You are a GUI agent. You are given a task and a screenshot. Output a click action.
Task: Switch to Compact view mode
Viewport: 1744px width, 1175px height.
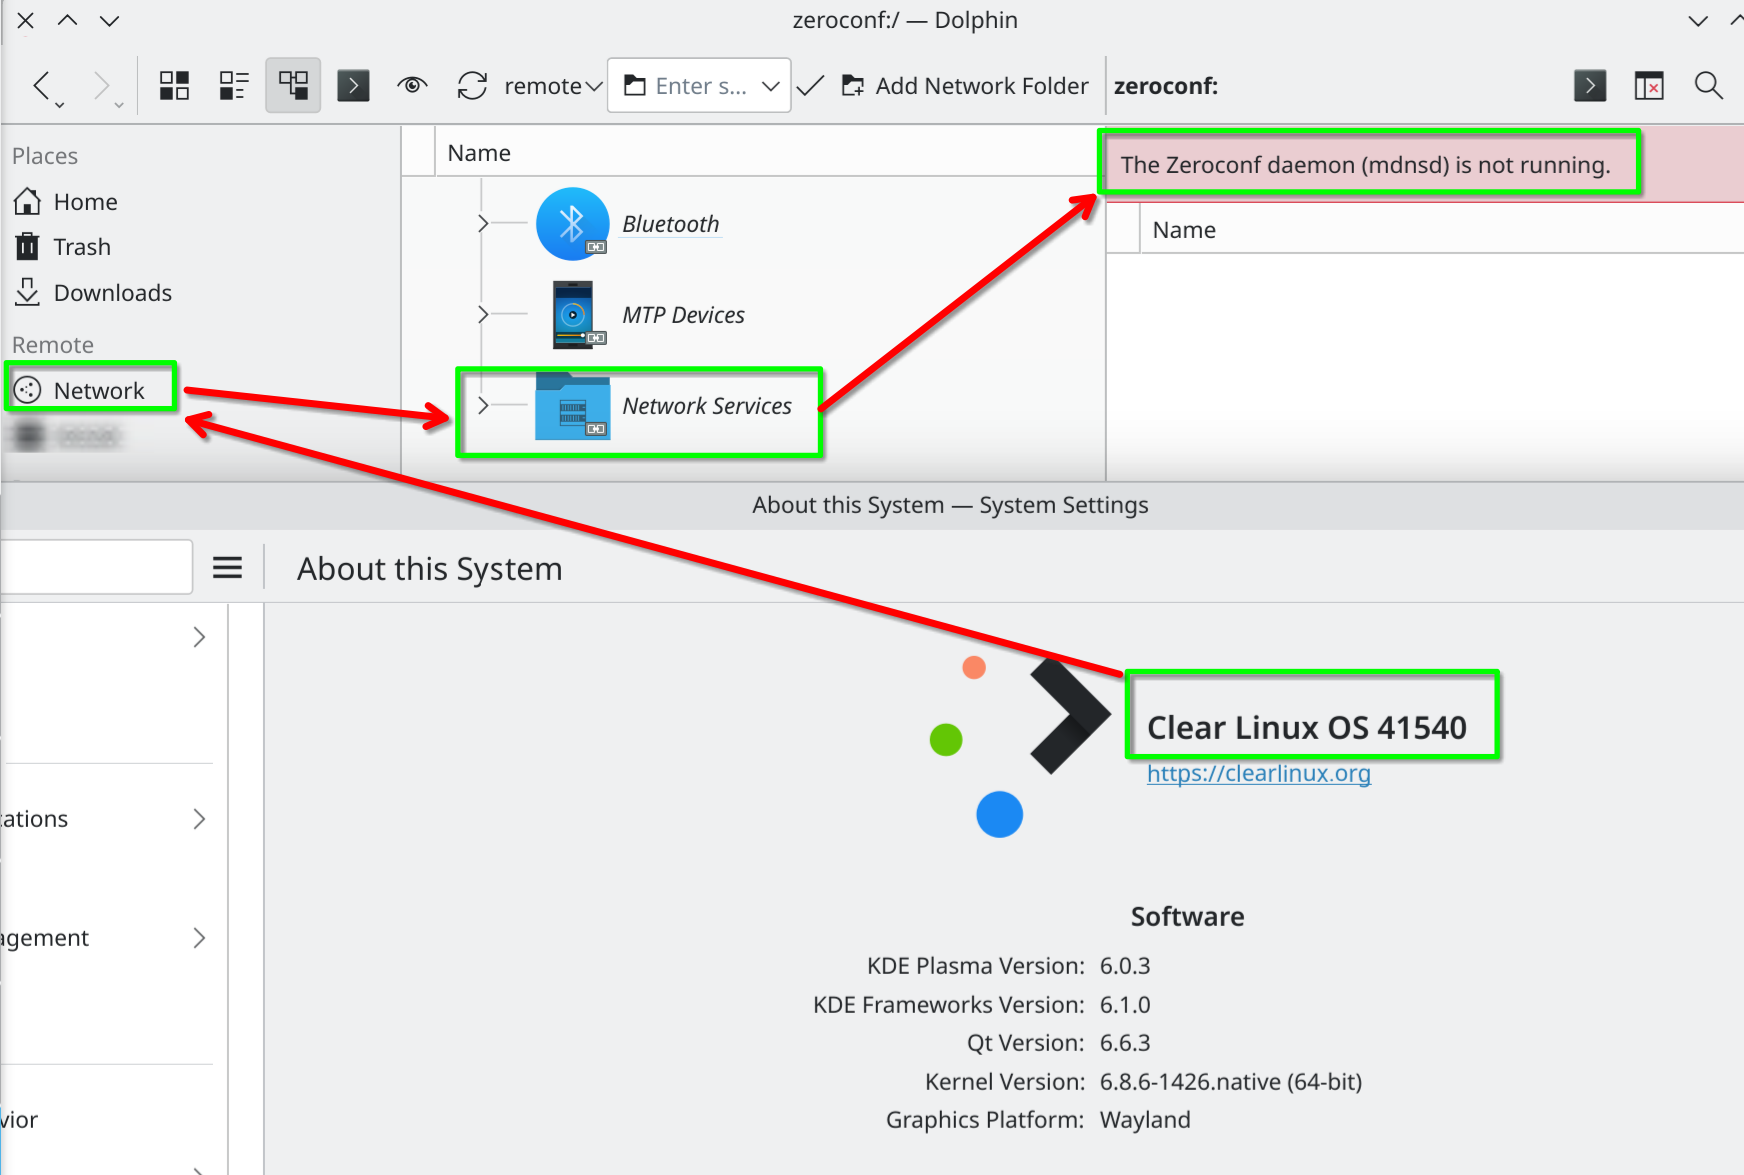click(234, 86)
